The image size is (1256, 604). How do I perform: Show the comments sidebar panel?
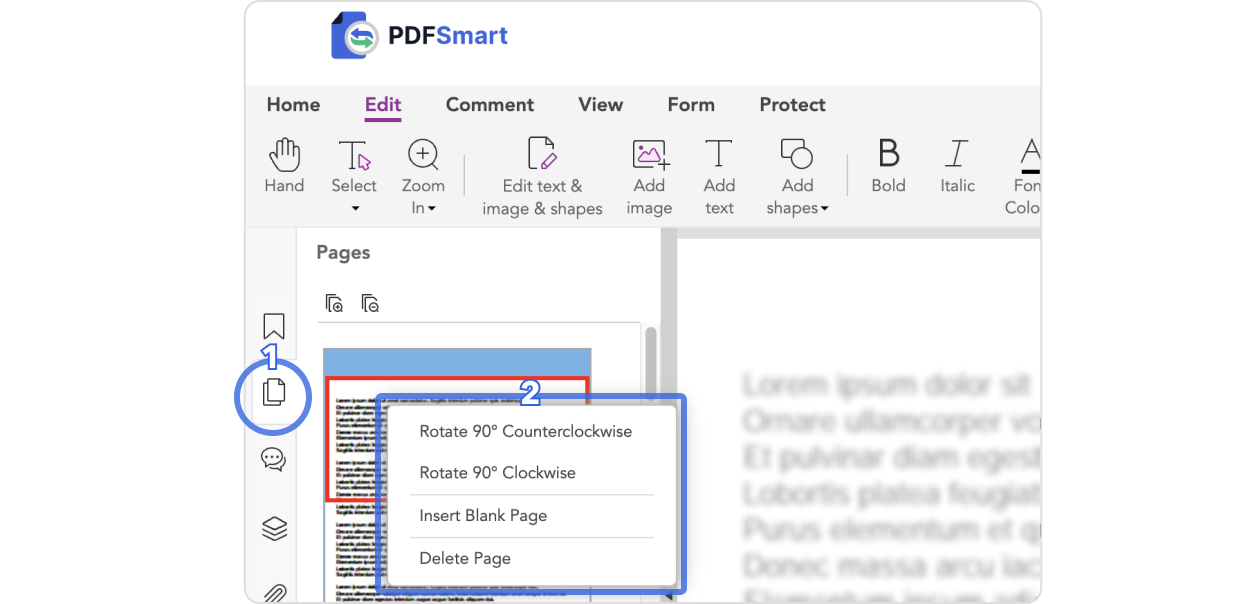[273, 459]
